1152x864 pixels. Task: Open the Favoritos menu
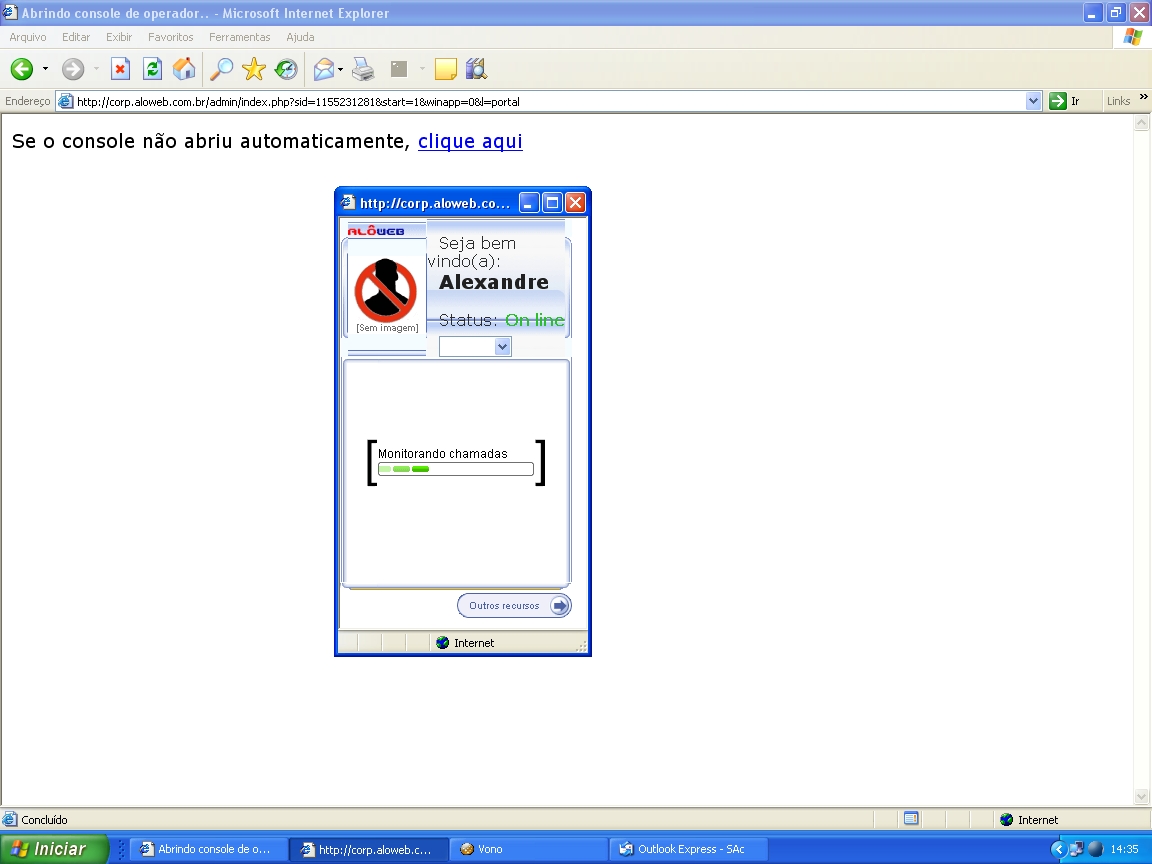pyautogui.click(x=170, y=37)
